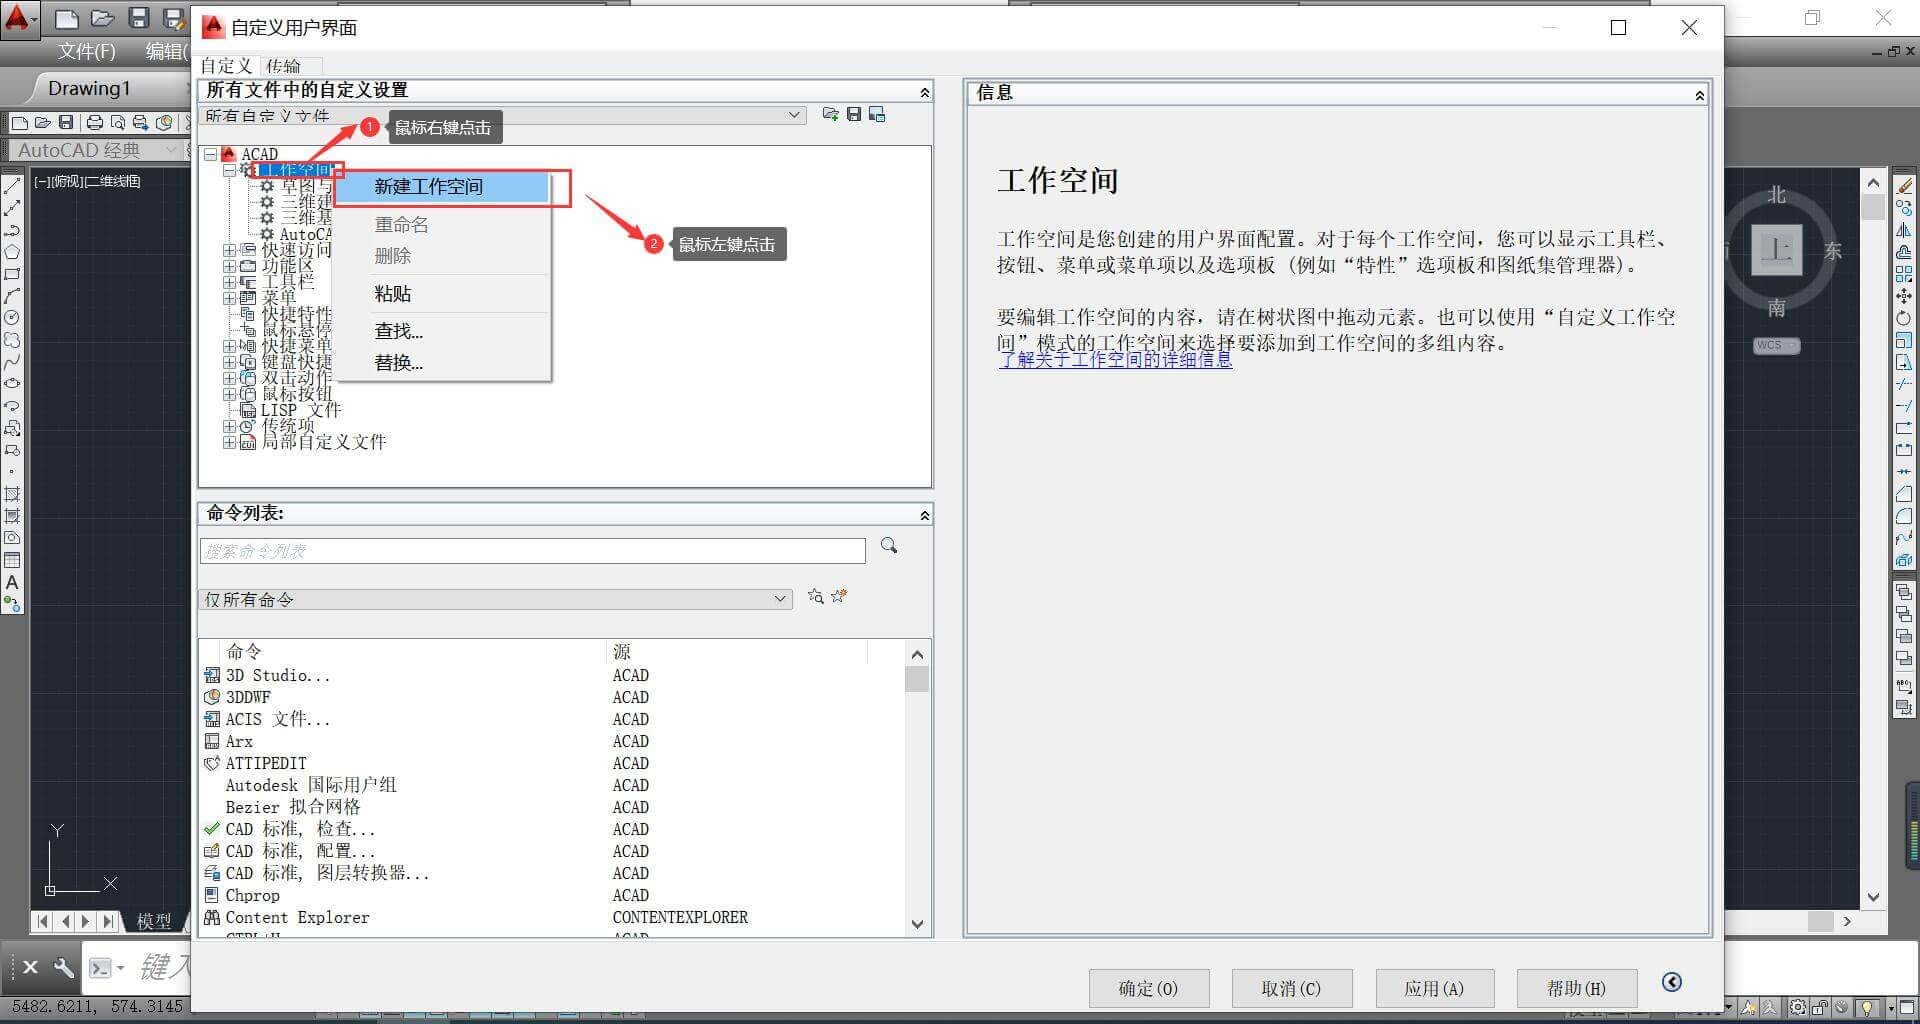1920x1024 pixels.
Task: Click the find command star-magnifier icon
Action: coord(816,596)
